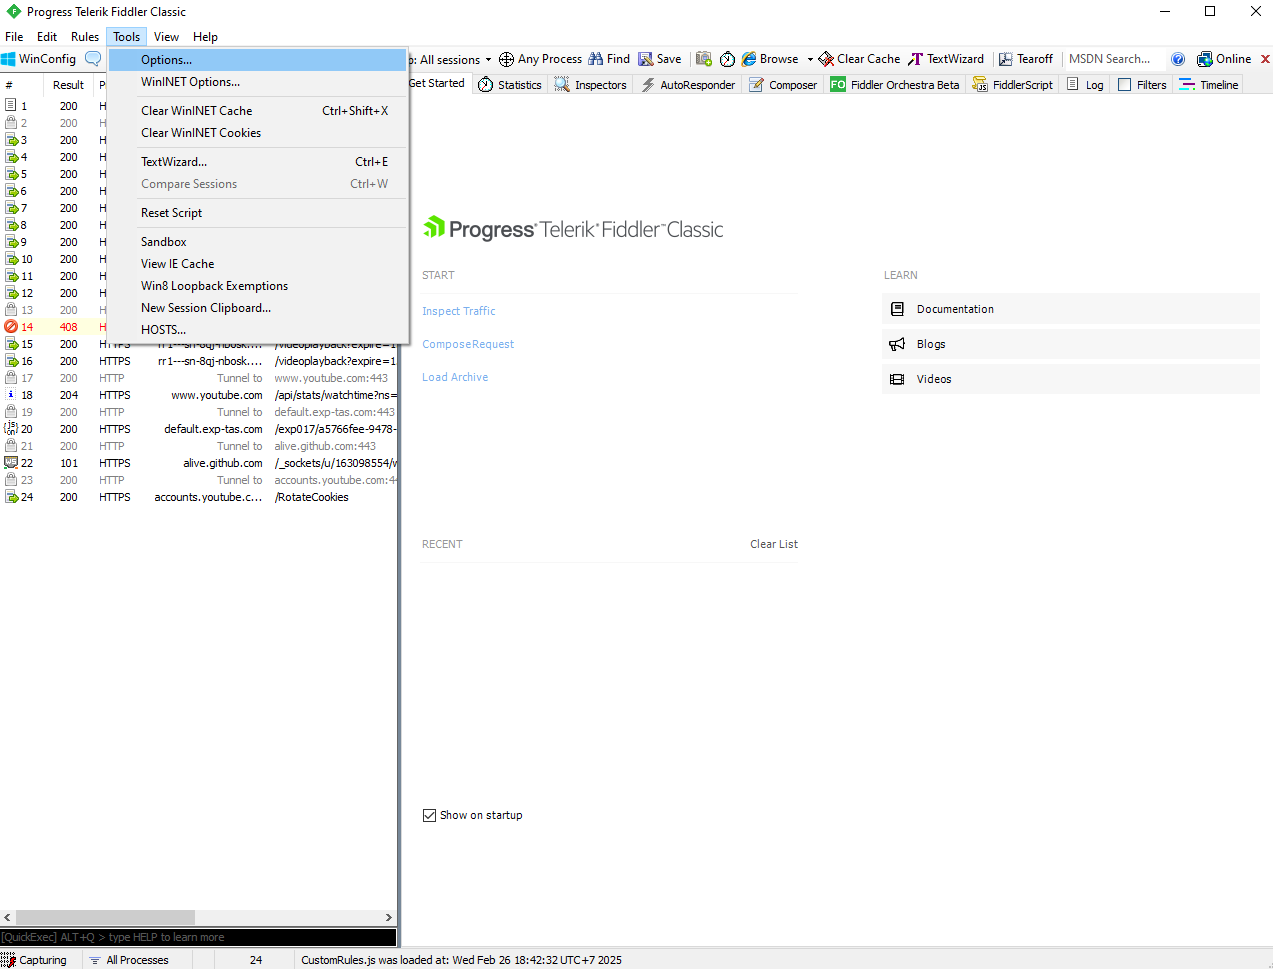1273x969 pixels.
Task: Open the Edit menu
Action: pyautogui.click(x=47, y=37)
